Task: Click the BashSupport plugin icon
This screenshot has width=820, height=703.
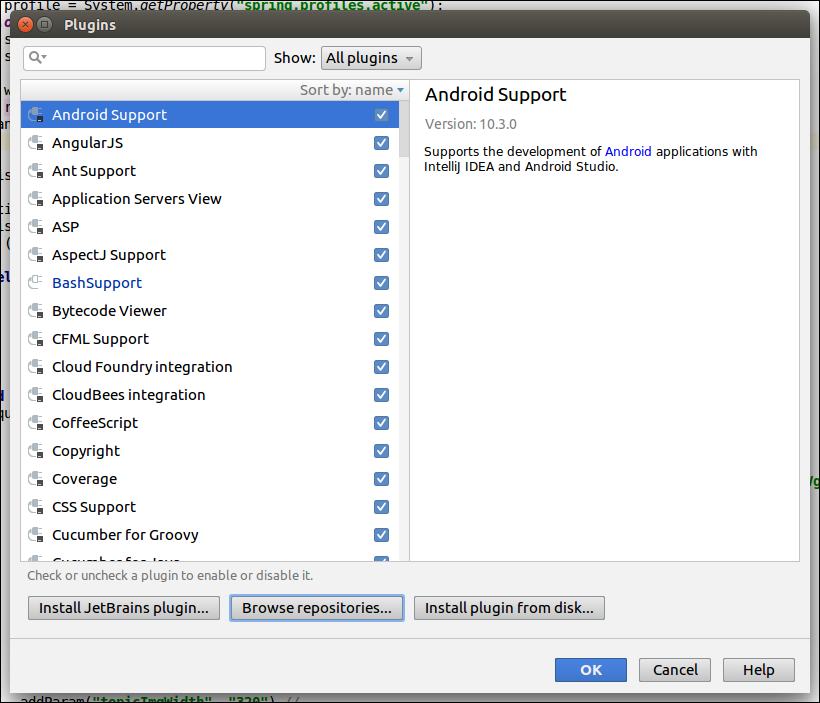Action: point(36,282)
